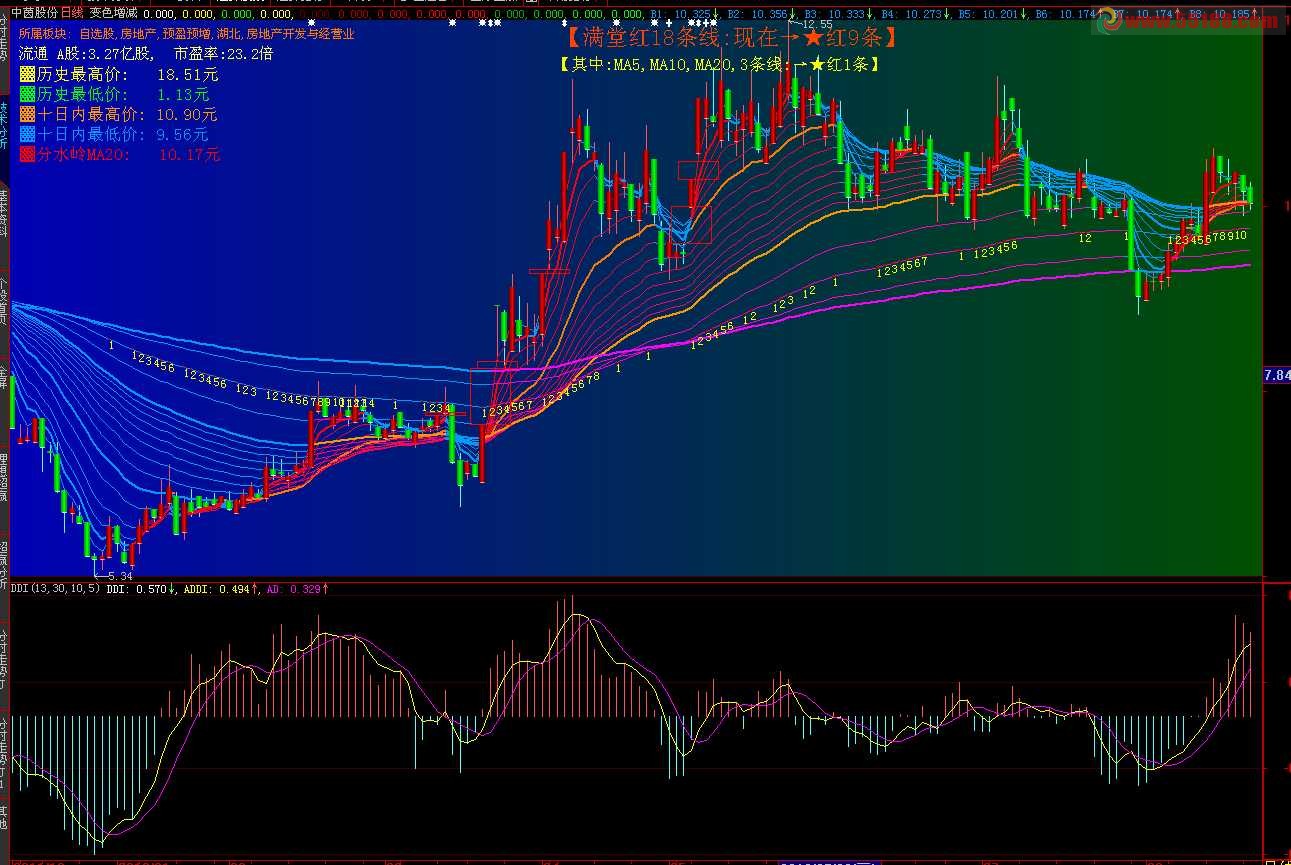Click the B2: 10.356 value
The height and width of the screenshot is (865, 1291).
click(761, 15)
